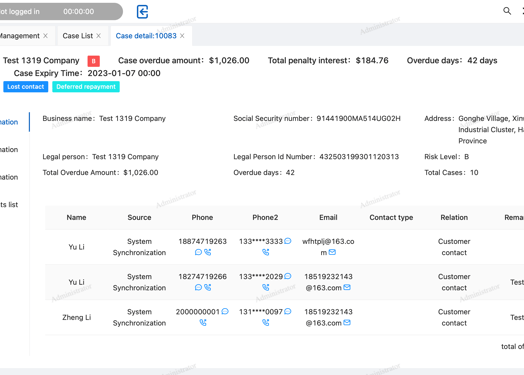Call phone number 18874719263
Screen dimensions: 524x375
coord(208,252)
